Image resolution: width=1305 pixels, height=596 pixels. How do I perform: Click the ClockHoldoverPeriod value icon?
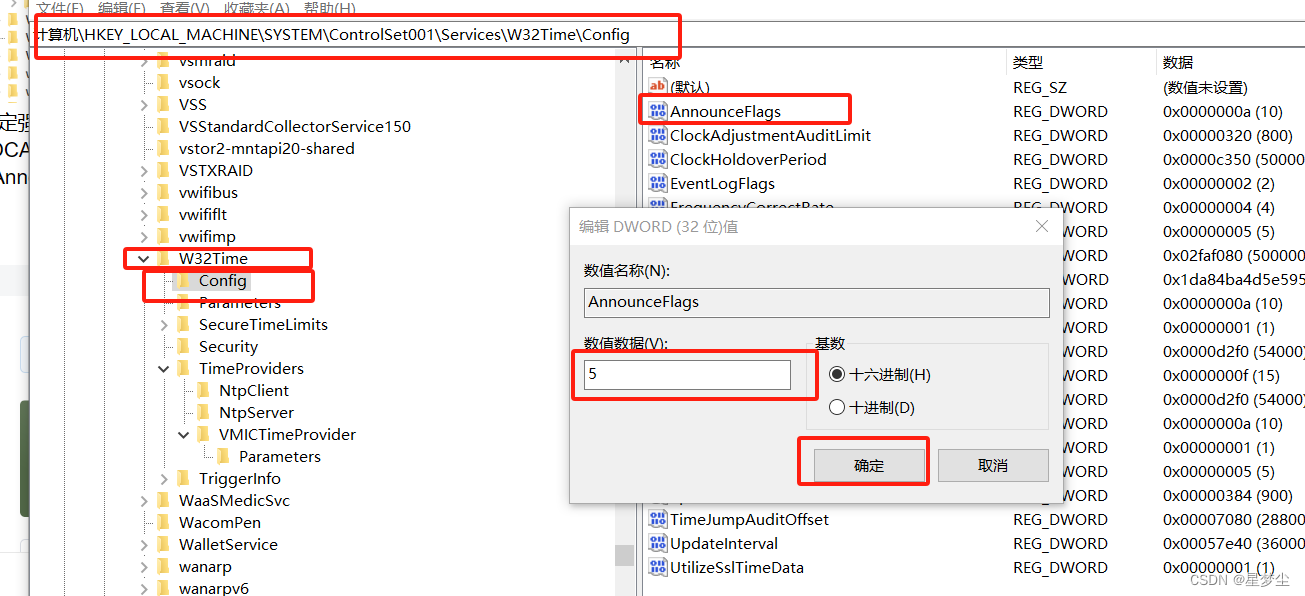click(x=657, y=159)
